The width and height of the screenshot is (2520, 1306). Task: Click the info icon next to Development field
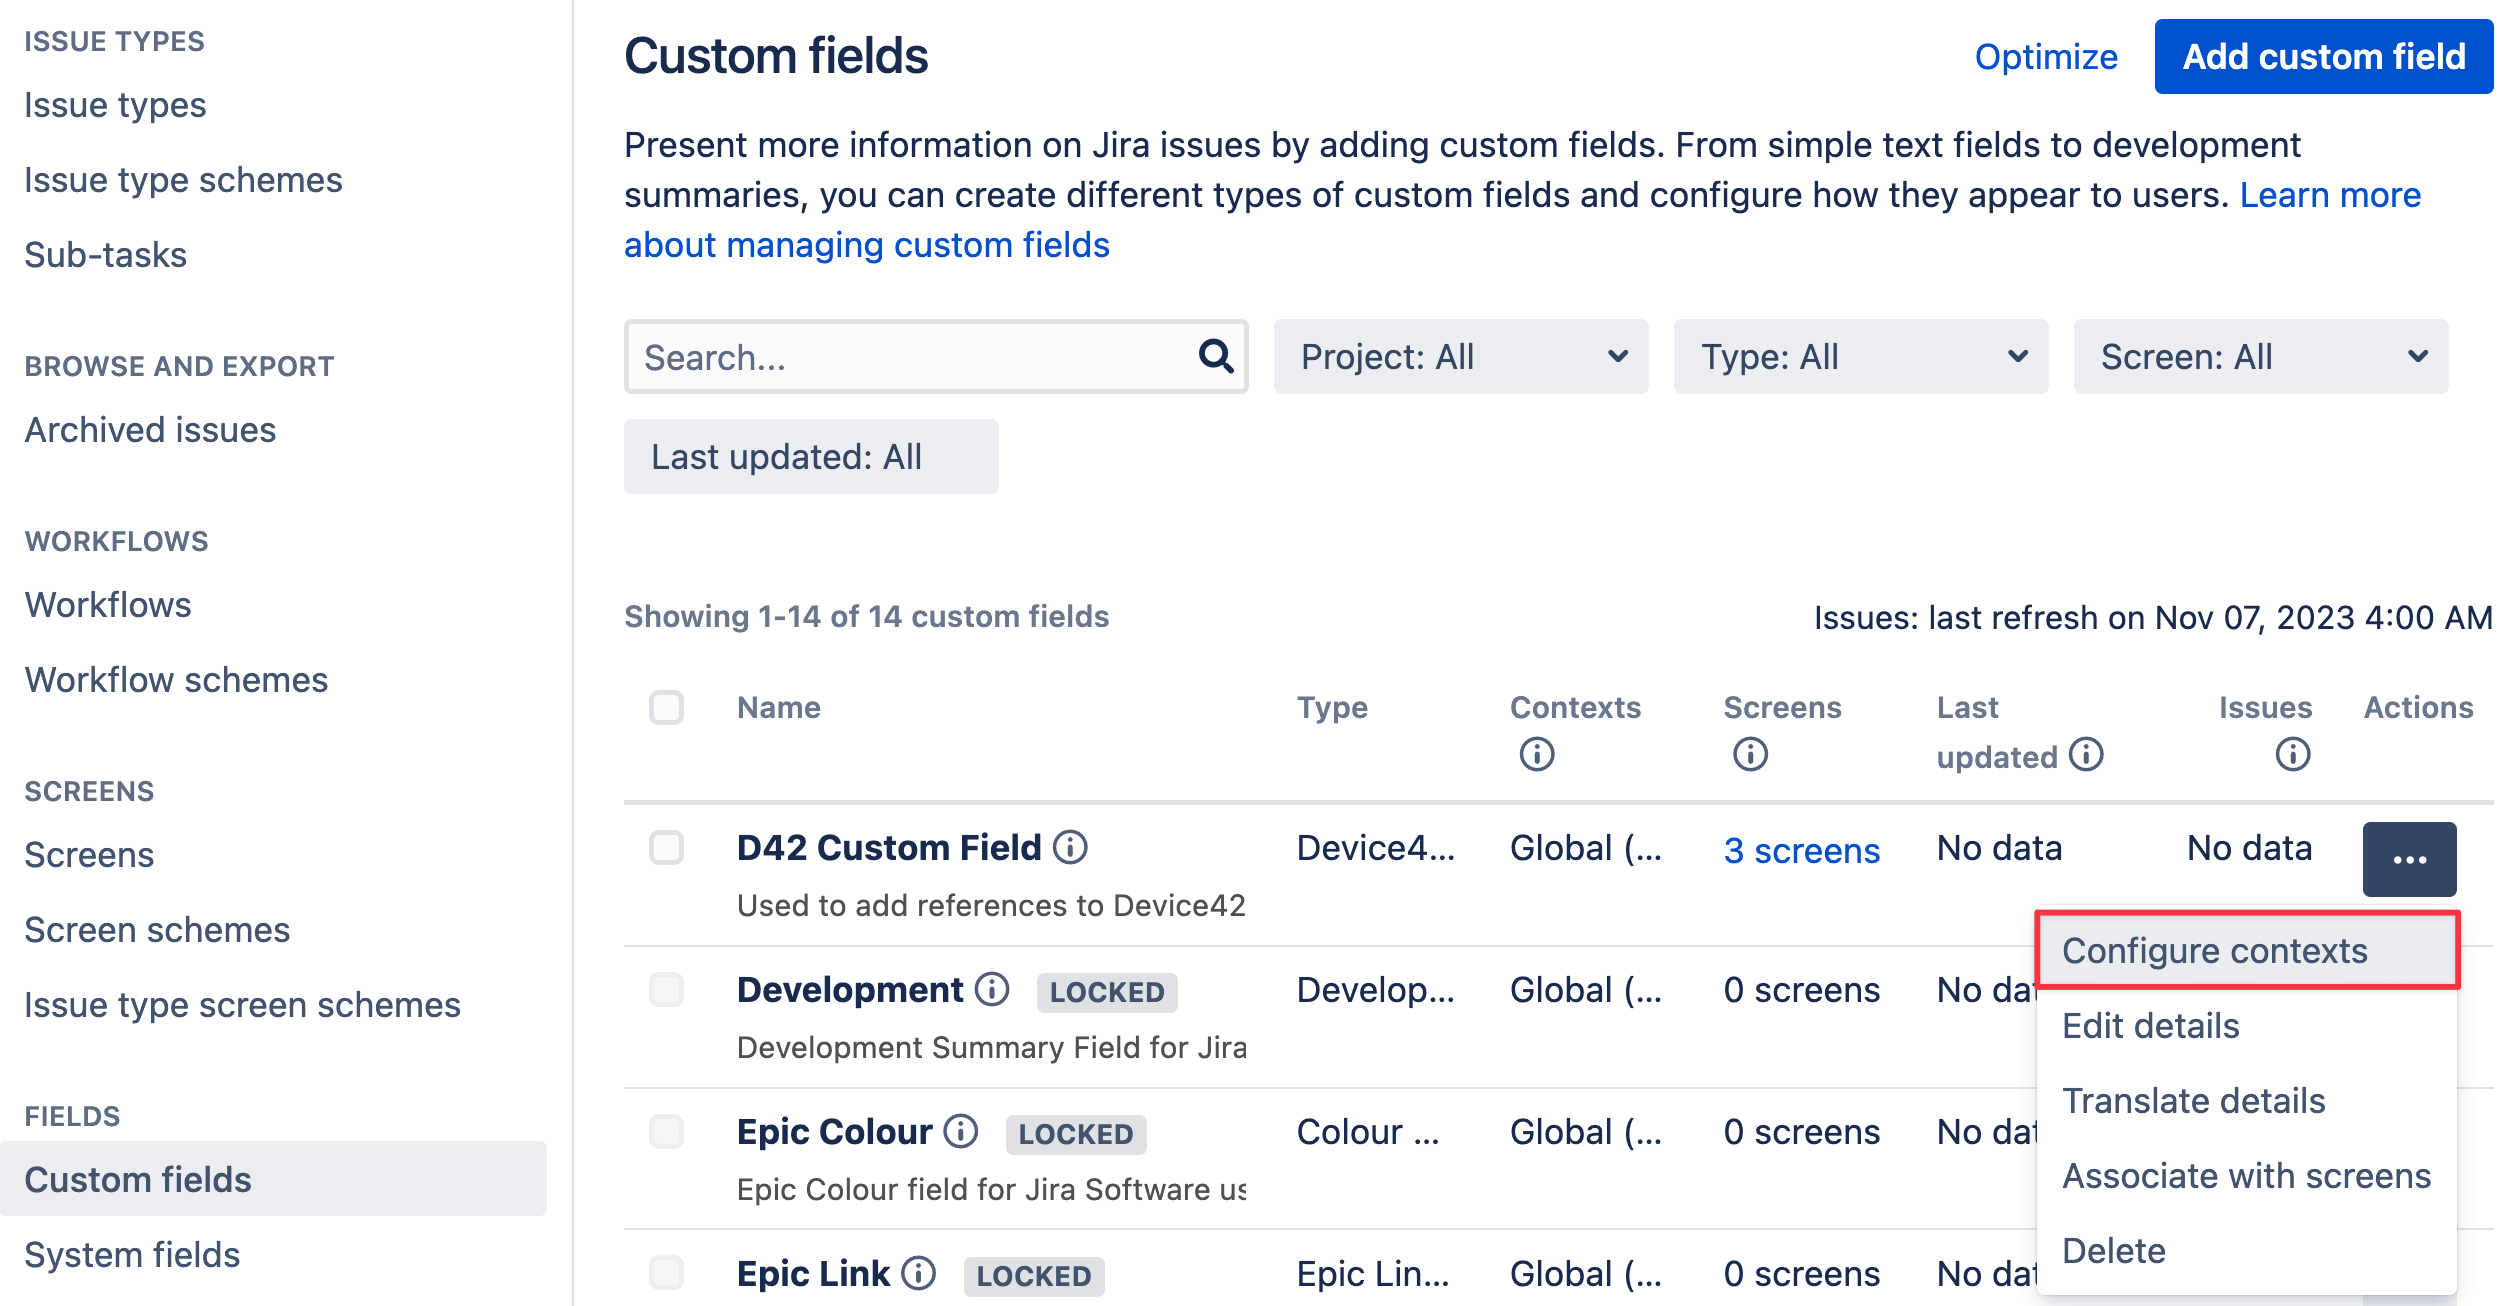click(x=991, y=990)
